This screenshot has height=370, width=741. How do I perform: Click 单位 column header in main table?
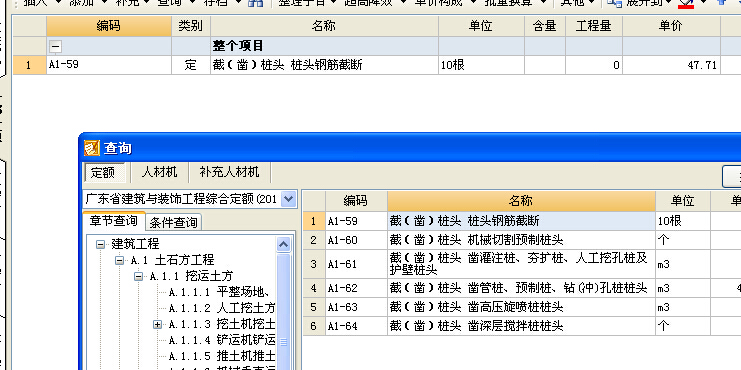coord(481,26)
